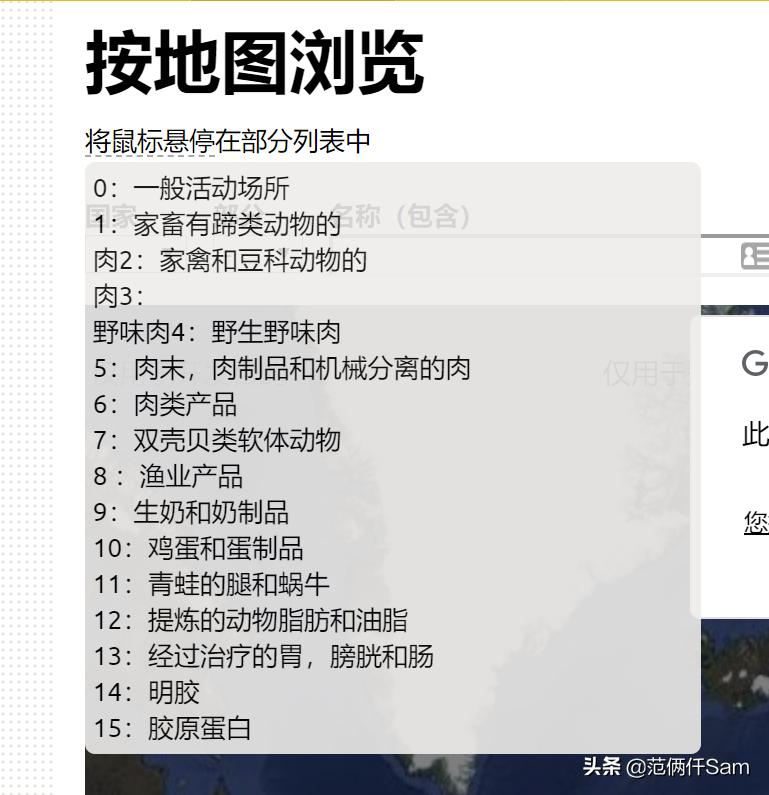This screenshot has height=795, width=769.
Task: Select list entry '7: 双壳贝类软体动物'
Action: [217, 441]
